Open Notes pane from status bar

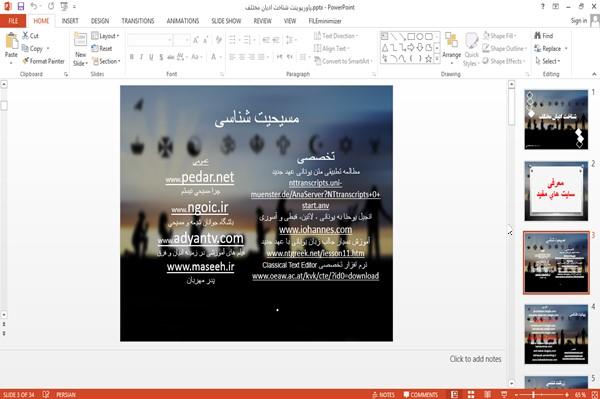383,394
